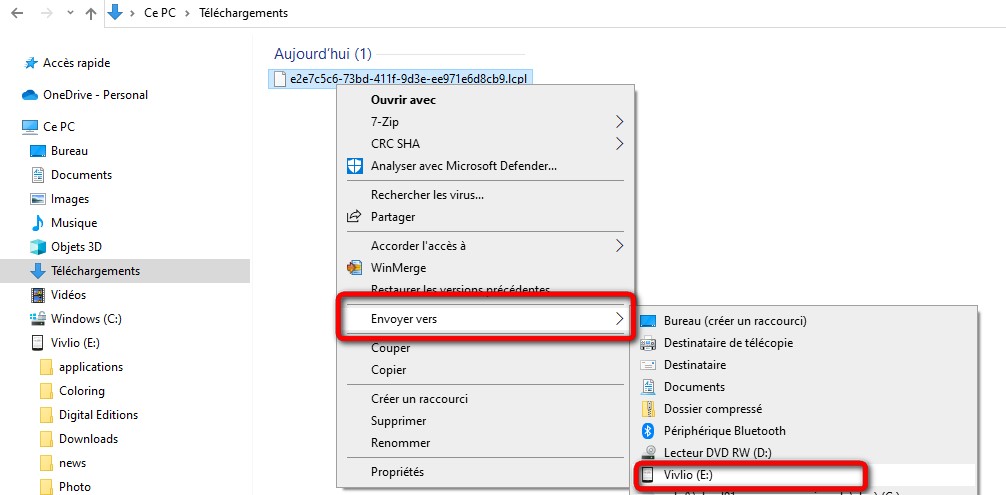Open the Téléchargements folder in sidebar
This screenshot has height=495, width=1006.
(95, 271)
